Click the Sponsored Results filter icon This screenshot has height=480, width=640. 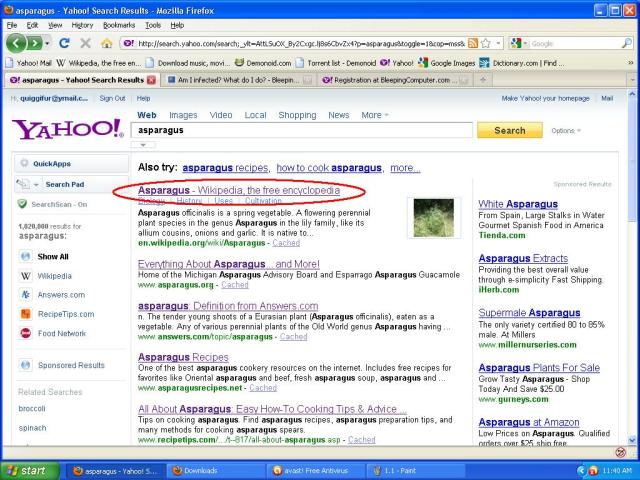[25, 365]
